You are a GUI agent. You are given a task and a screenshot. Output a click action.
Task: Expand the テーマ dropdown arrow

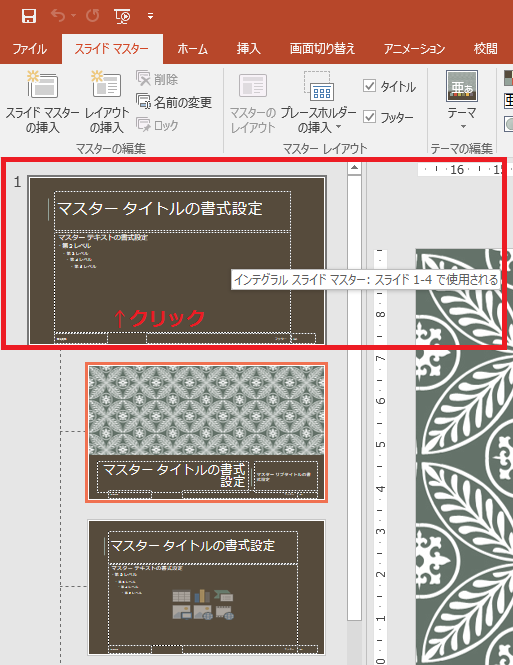[x=463, y=126]
